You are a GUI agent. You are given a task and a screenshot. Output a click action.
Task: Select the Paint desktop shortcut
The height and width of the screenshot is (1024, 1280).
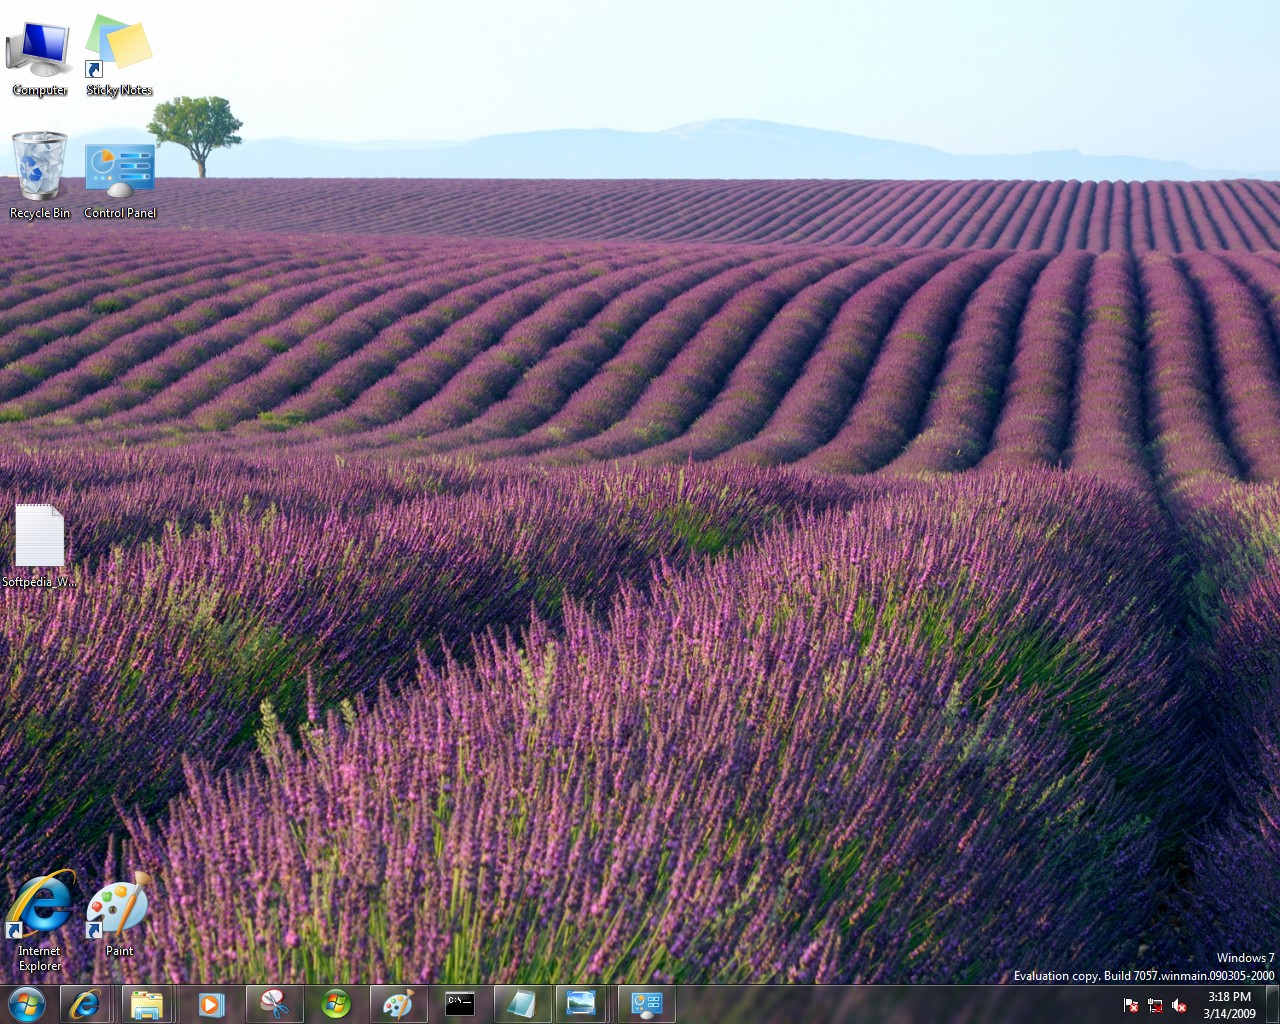[x=119, y=908]
